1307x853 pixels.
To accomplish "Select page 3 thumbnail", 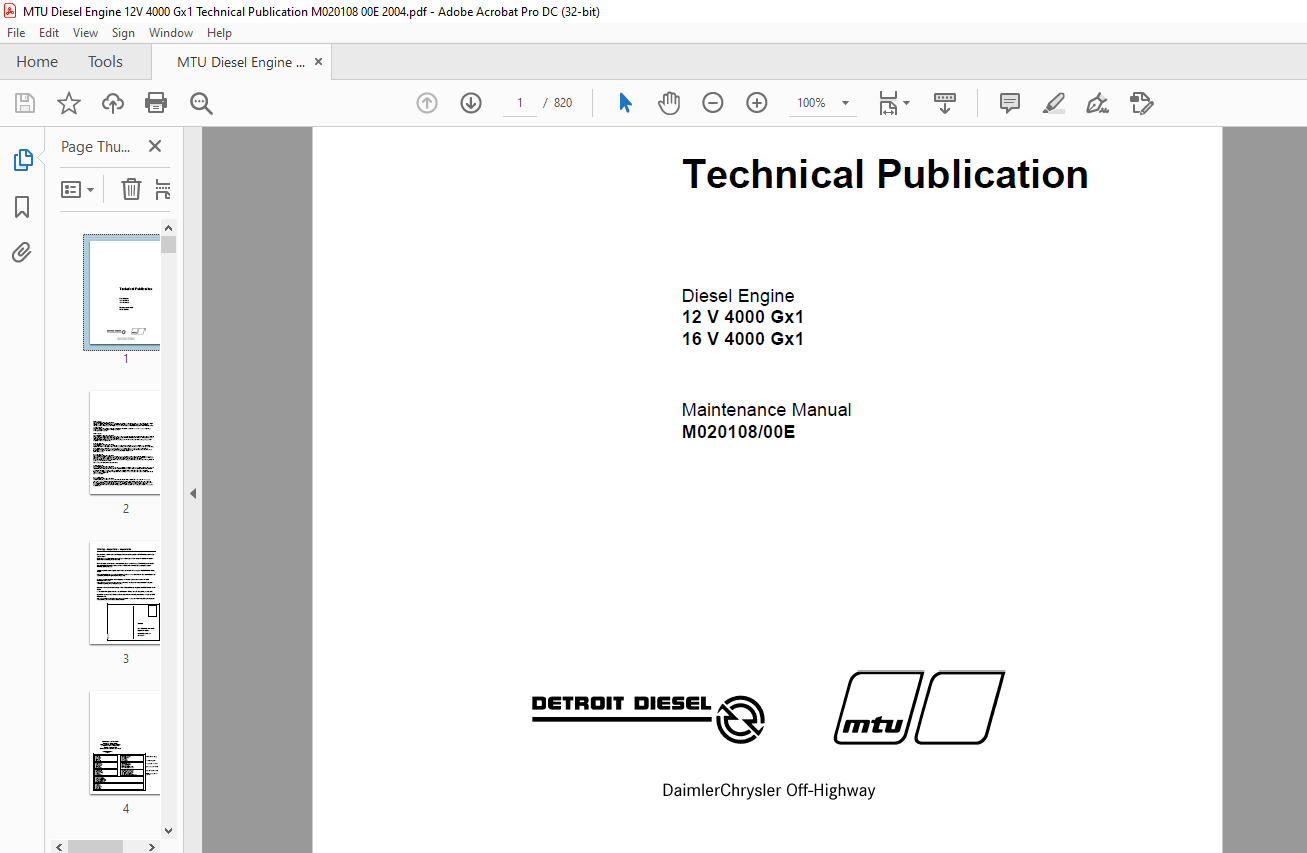I will pyautogui.click(x=125, y=592).
